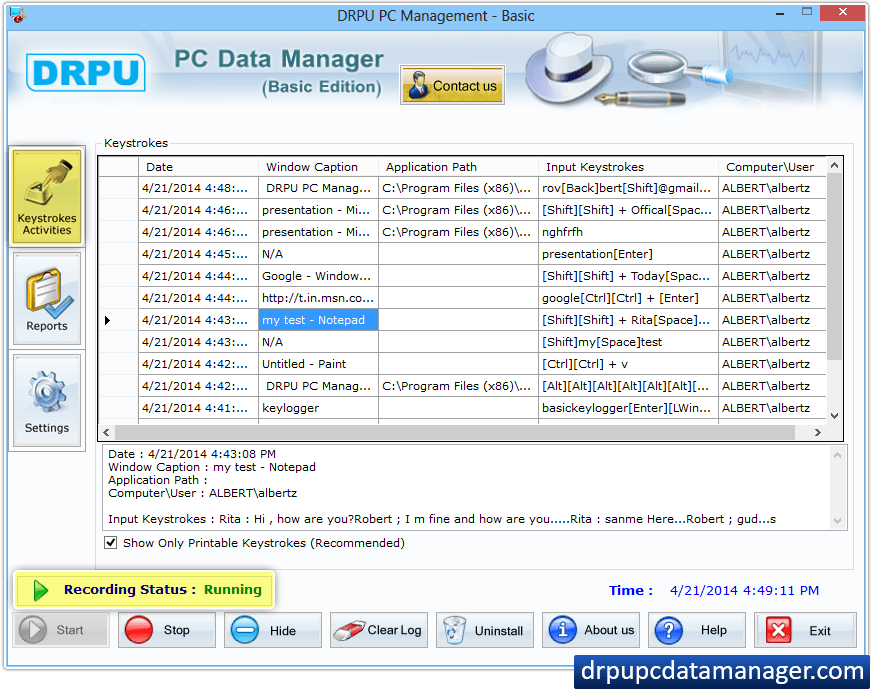Toggle Show Only Printable Keystrokes checkbox
The image size is (871, 690).
[x=111, y=543]
